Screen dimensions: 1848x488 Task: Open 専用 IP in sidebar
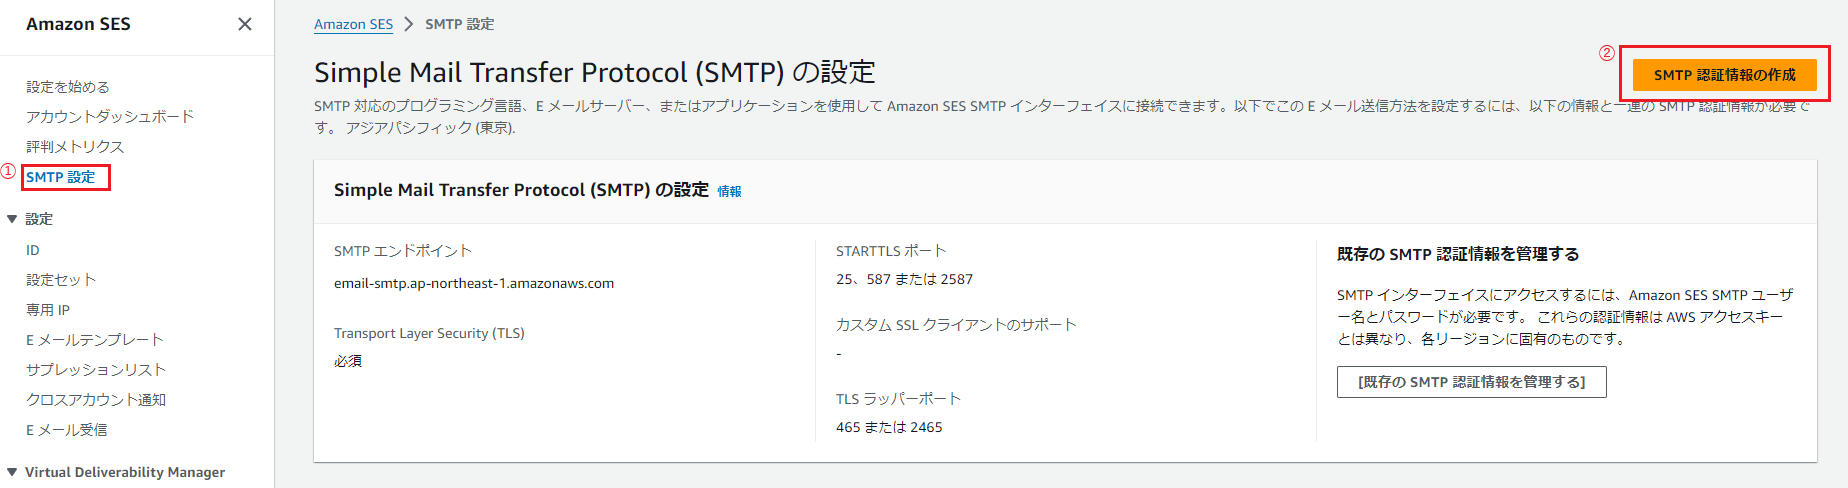tap(48, 310)
